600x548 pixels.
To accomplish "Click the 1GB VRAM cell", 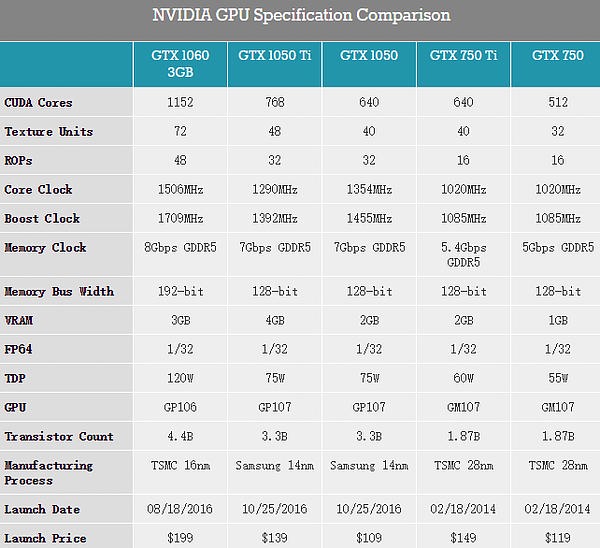I will (x=558, y=320).
